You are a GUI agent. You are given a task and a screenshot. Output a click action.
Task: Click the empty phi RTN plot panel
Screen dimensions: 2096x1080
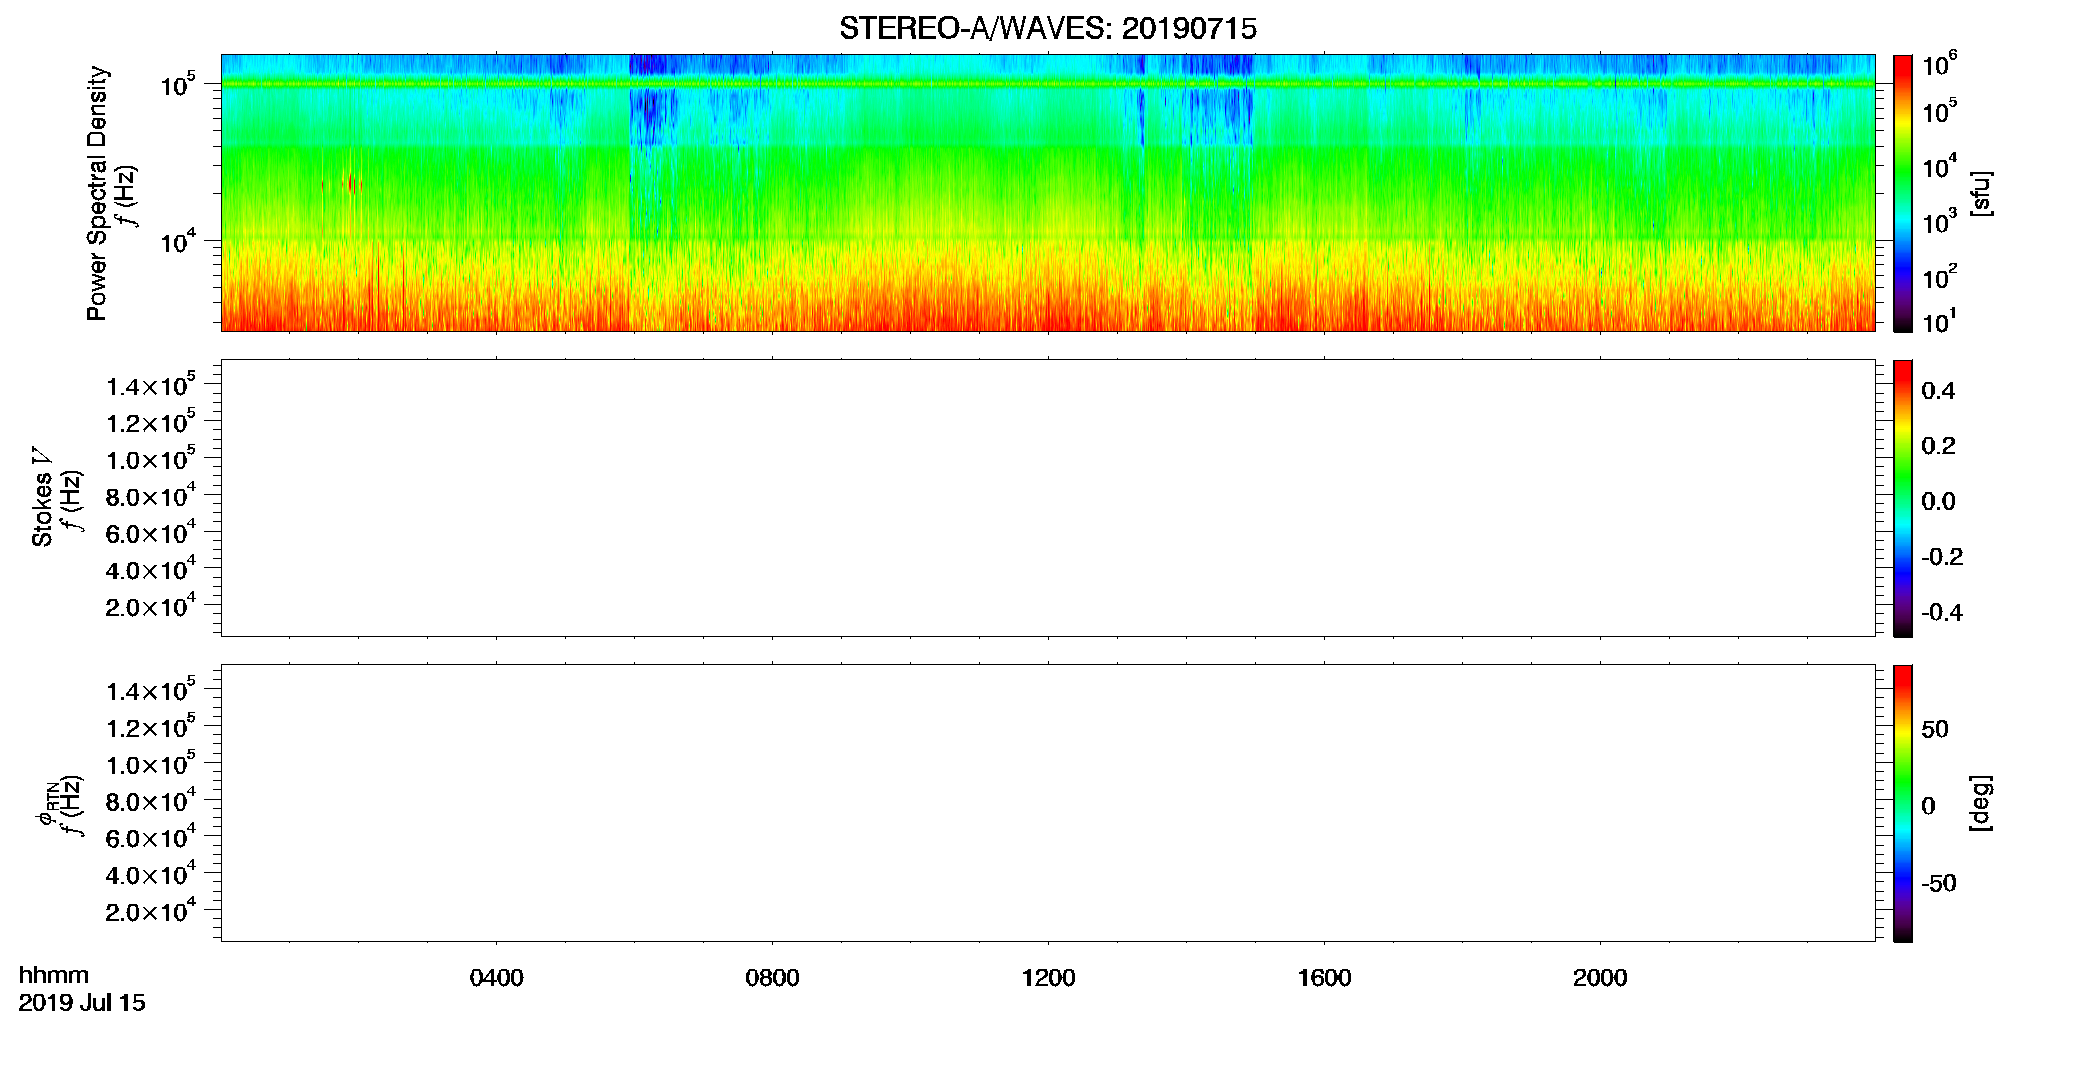point(1048,803)
